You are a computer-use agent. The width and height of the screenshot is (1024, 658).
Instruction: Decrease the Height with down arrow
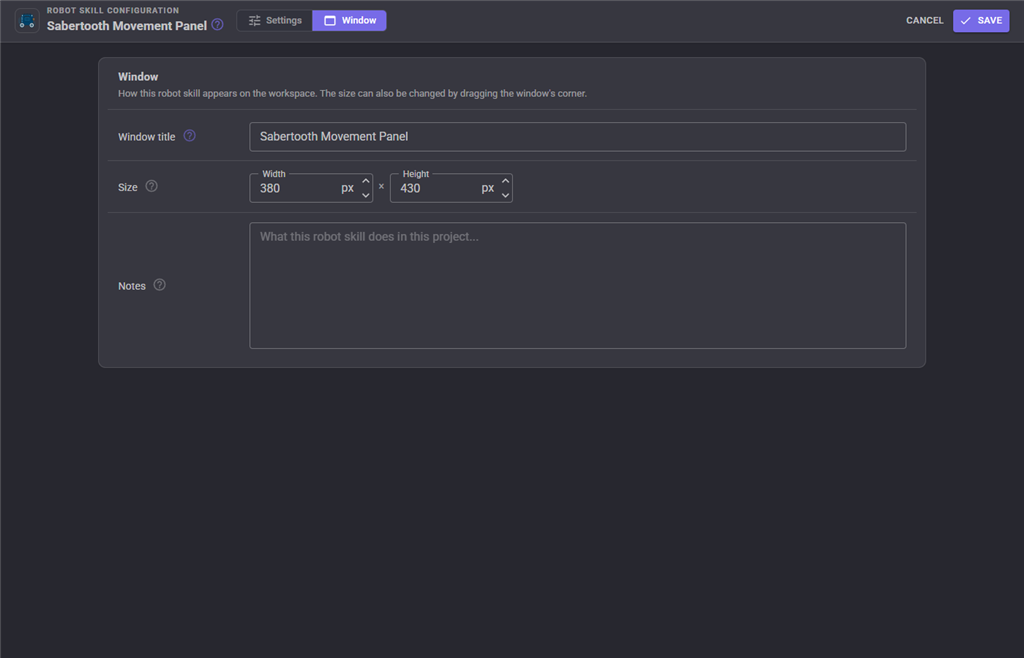point(505,195)
